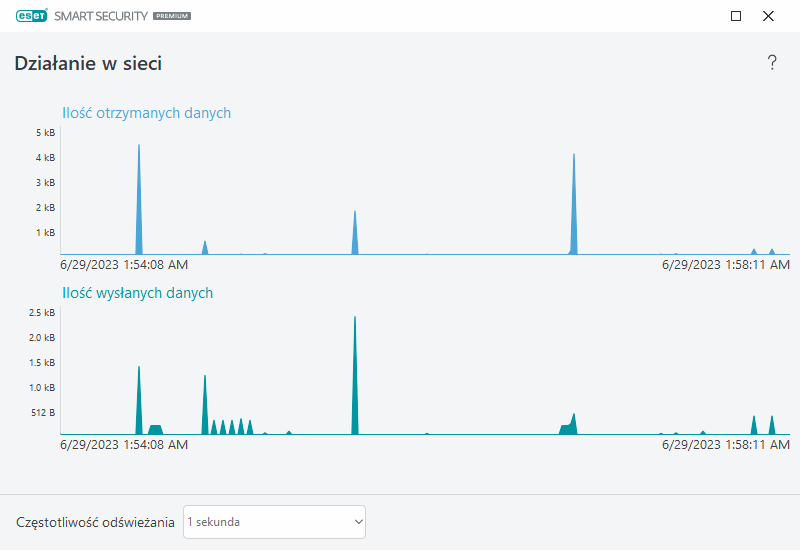Click the 5 kB axis label

[x=45, y=133]
